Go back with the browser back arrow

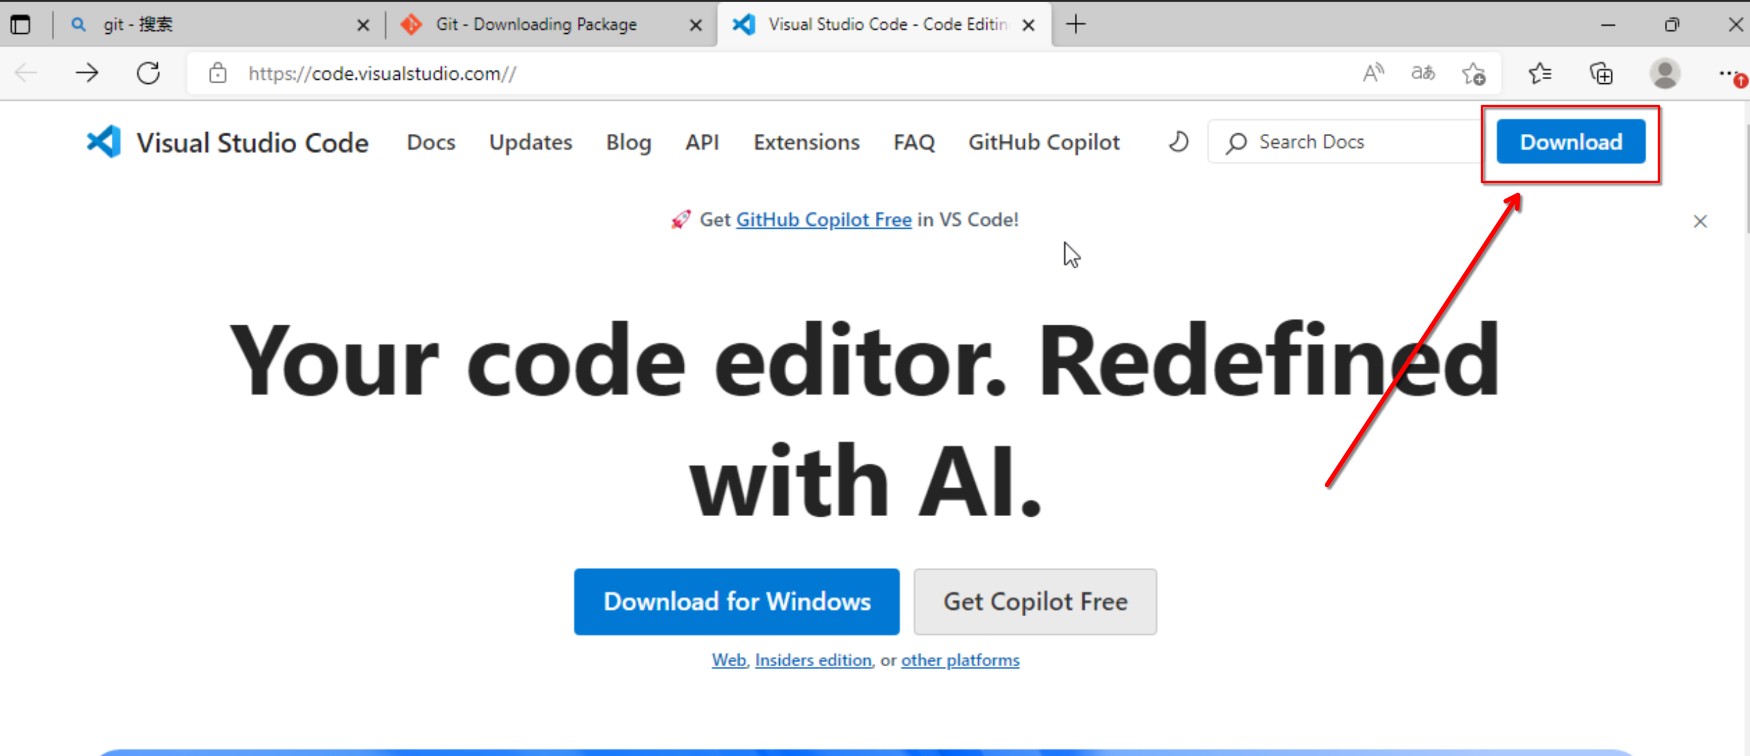tap(26, 73)
